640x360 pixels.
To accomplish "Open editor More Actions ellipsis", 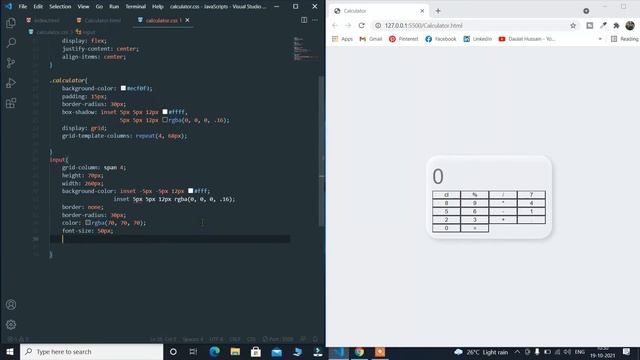I will [315, 20].
